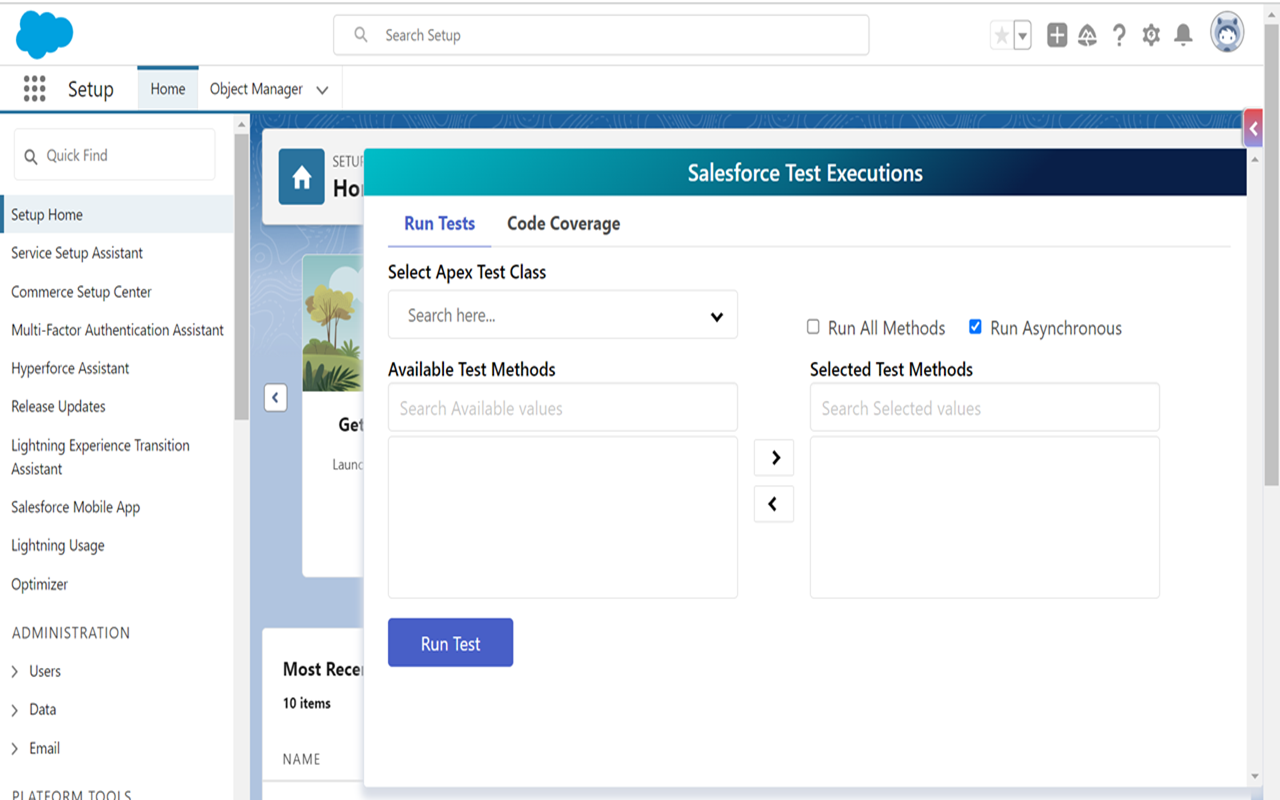This screenshot has height=800, width=1280.
Task: Click the Search Available values field
Action: 563,408
